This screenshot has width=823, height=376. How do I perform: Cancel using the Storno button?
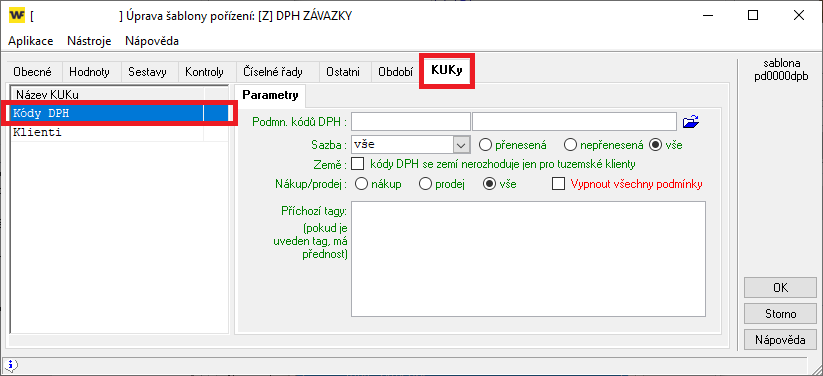click(780, 314)
